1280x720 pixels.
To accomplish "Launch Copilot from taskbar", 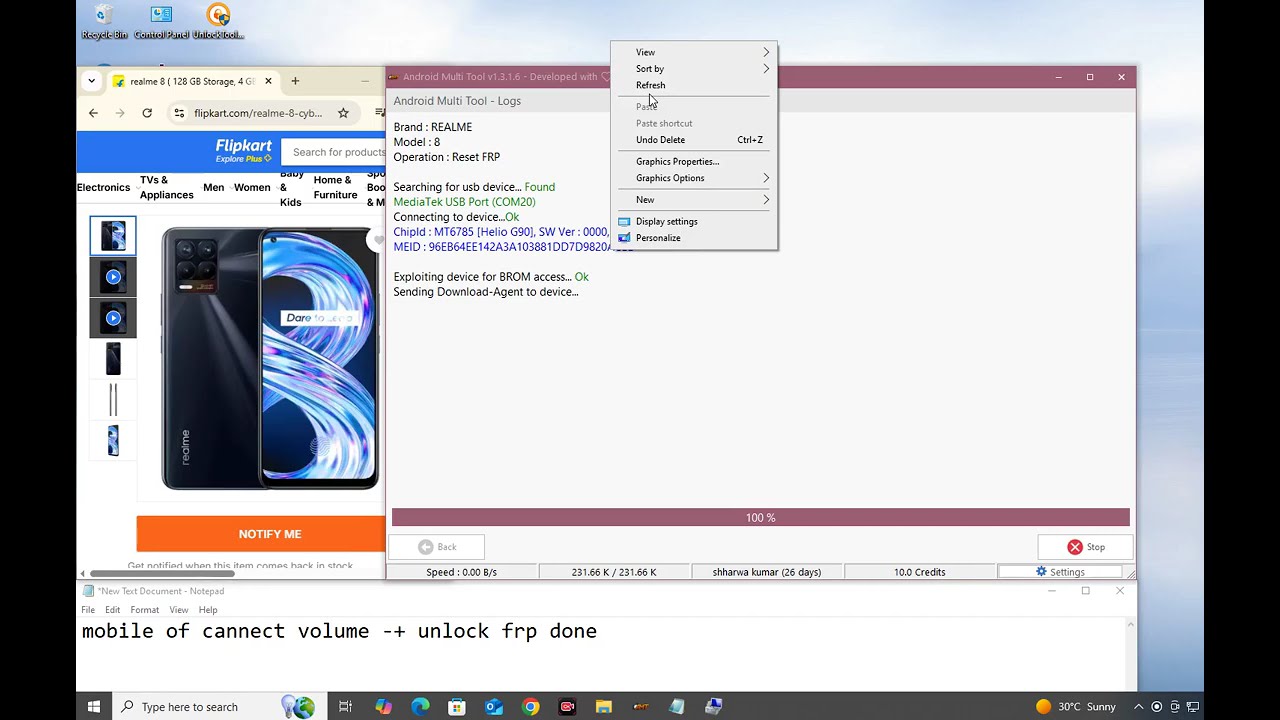I will coord(383,707).
